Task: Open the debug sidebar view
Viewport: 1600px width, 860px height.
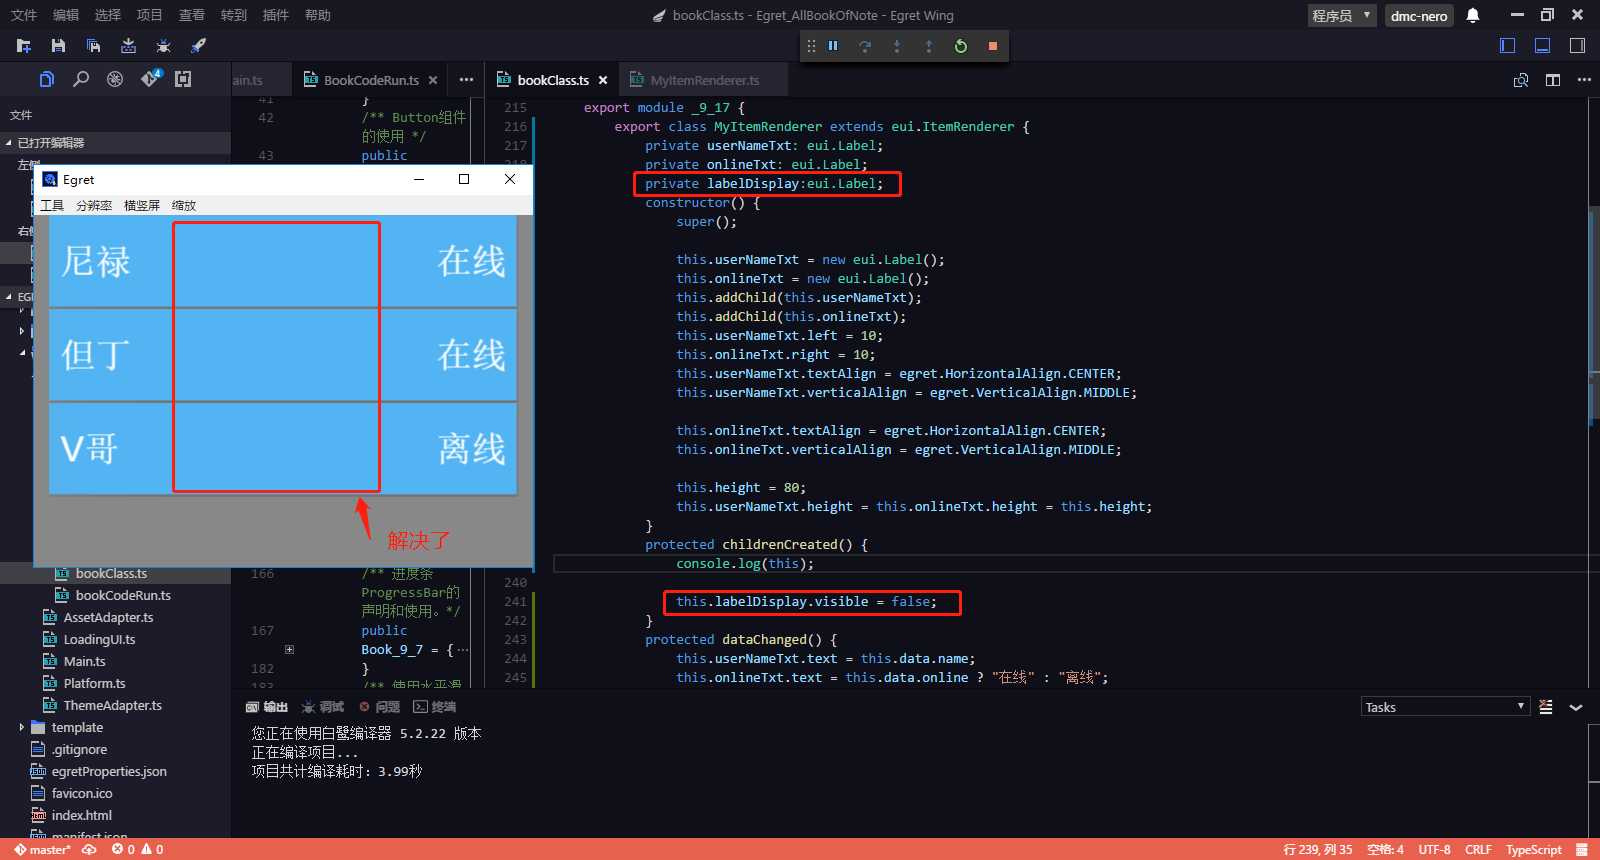Action: pyautogui.click(x=115, y=79)
